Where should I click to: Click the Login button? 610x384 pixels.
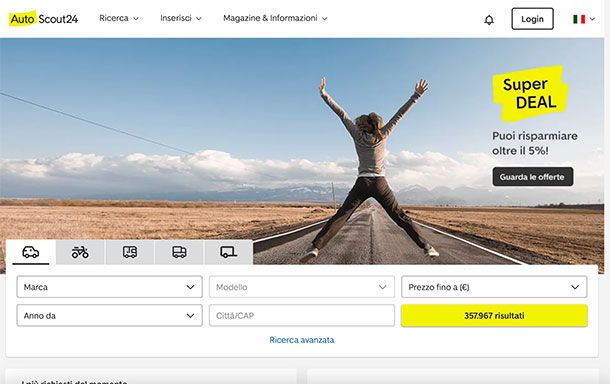(x=532, y=19)
